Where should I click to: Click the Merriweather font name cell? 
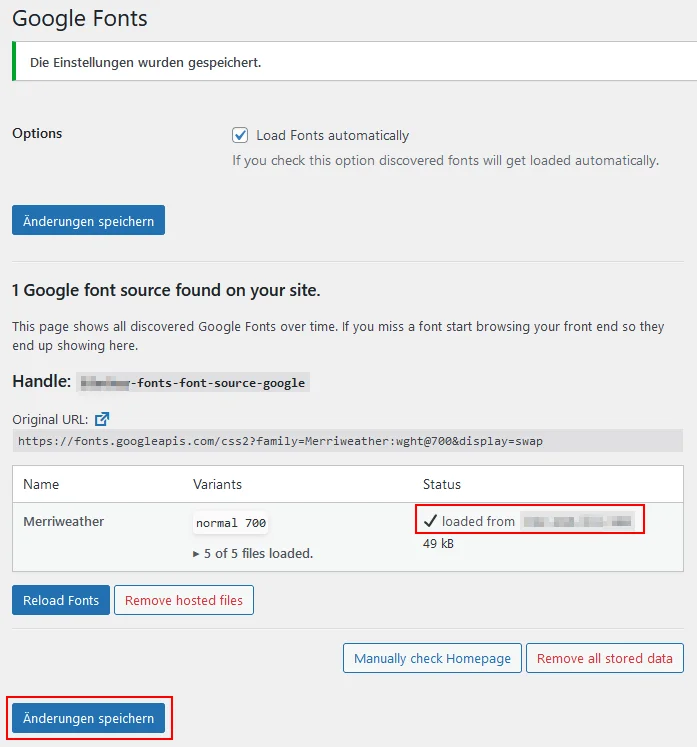(64, 522)
